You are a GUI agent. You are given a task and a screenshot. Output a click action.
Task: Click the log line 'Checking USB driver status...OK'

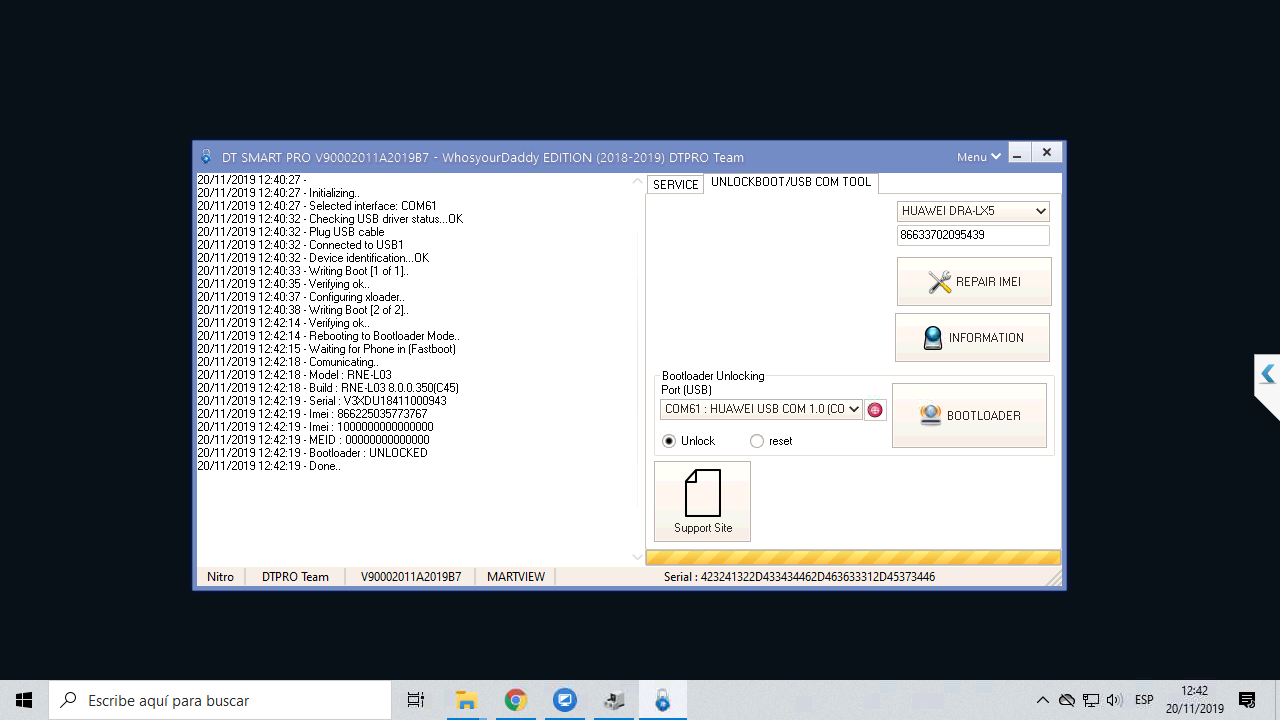pos(330,219)
